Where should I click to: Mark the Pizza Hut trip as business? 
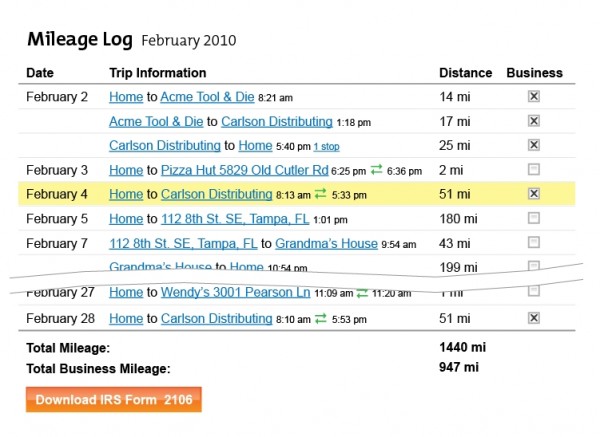tap(534, 169)
